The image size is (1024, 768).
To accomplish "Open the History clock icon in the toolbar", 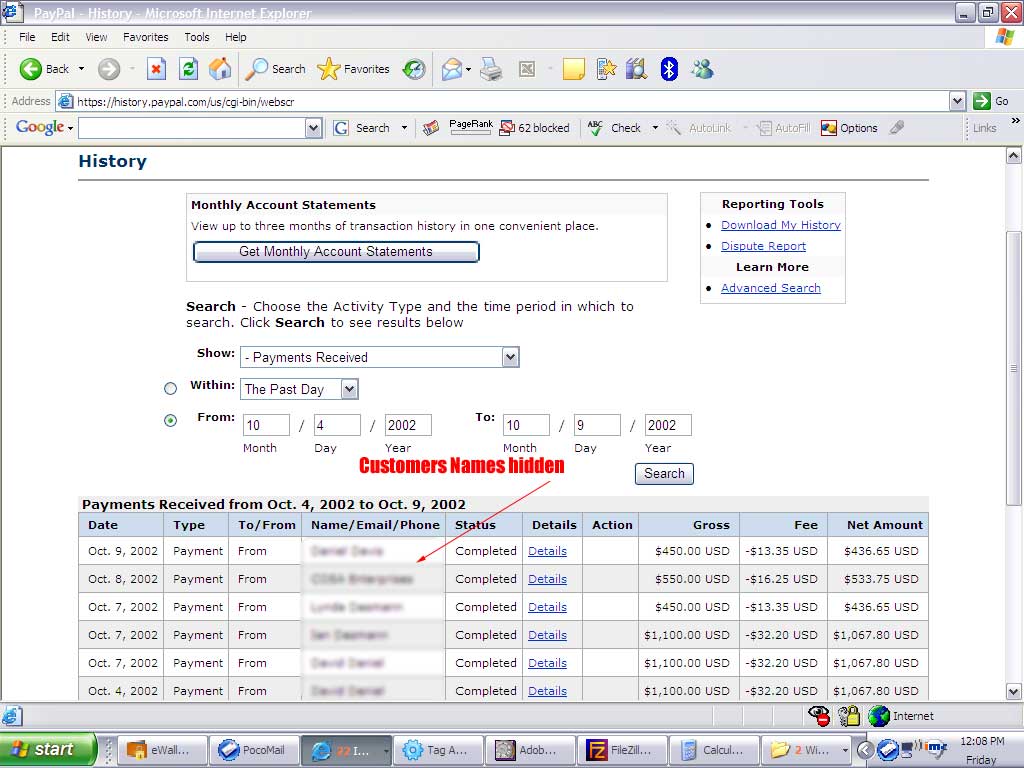I will tap(414, 69).
